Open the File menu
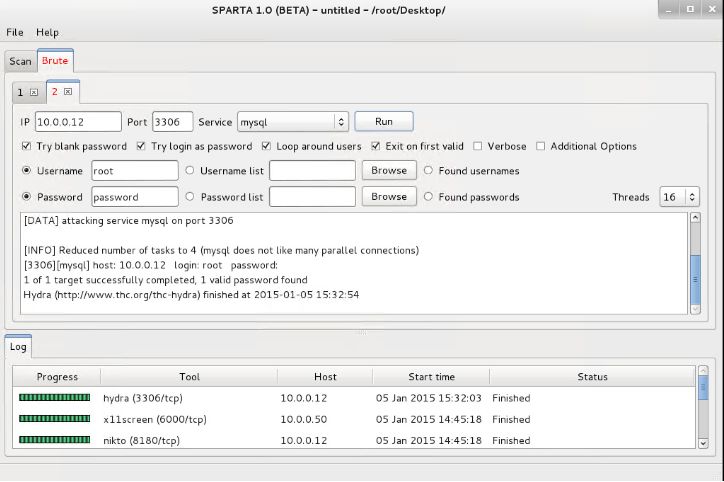The width and height of the screenshot is (724, 482). point(15,32)
